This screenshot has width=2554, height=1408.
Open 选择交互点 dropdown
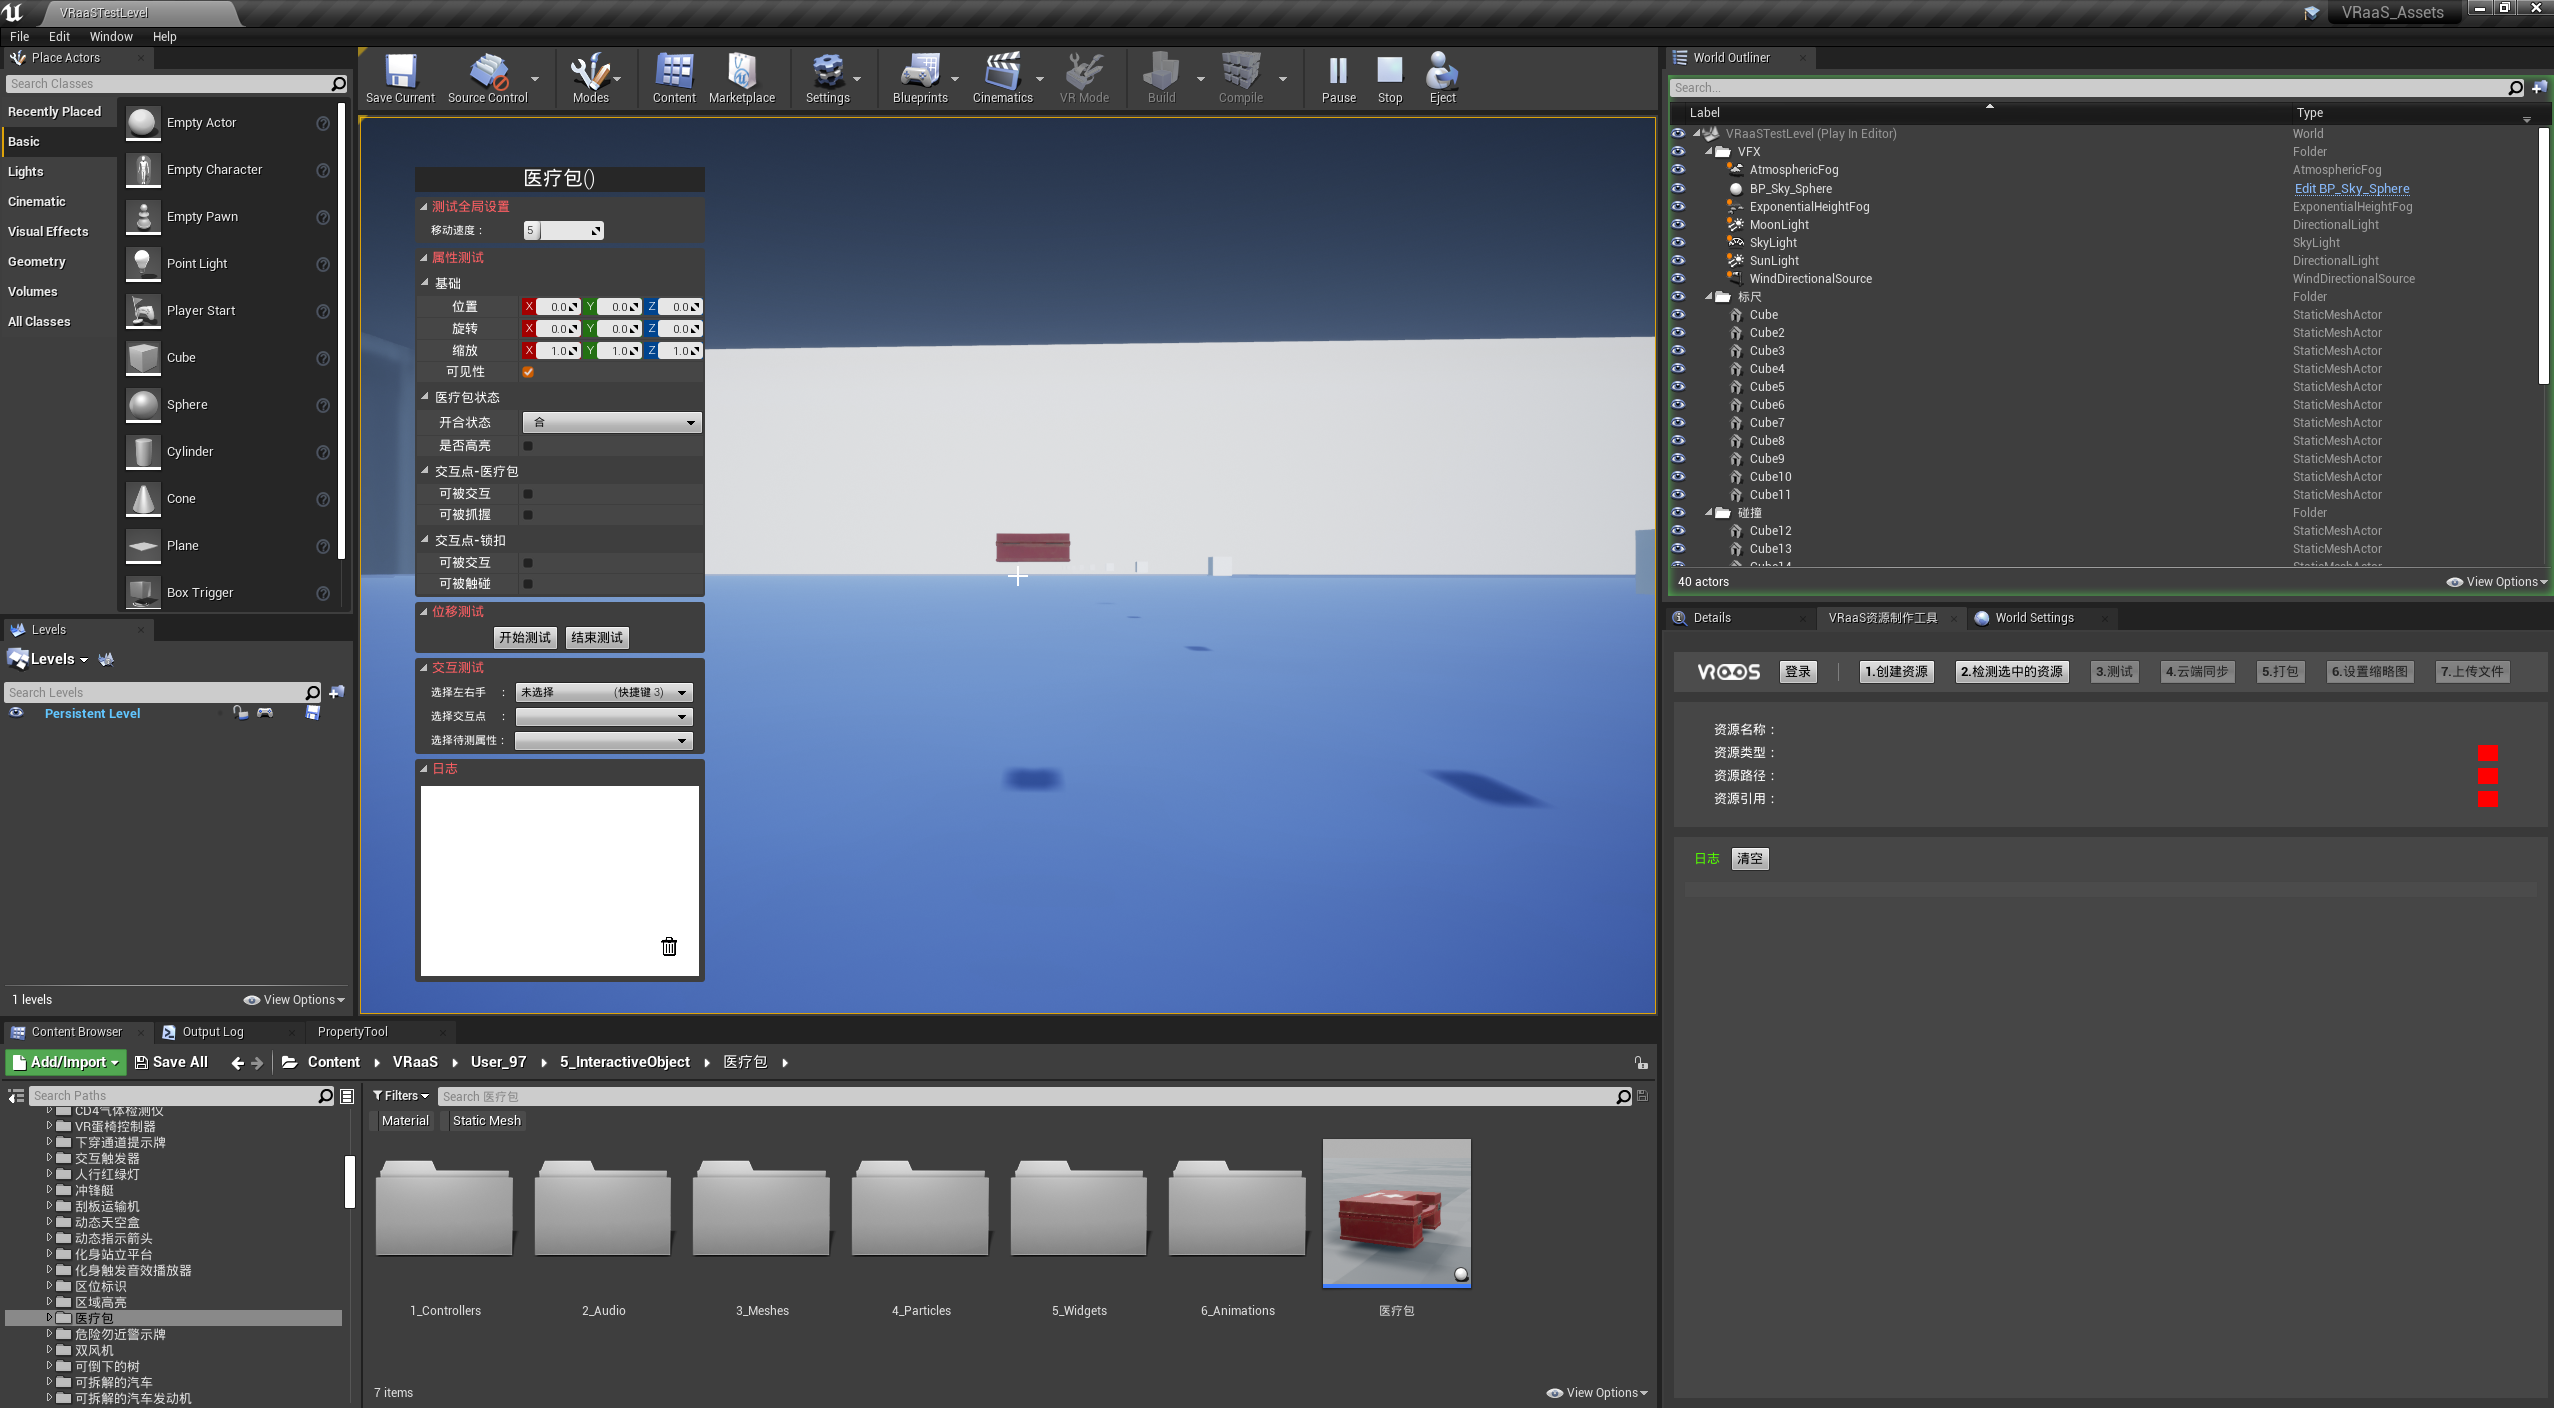[603, 717]
